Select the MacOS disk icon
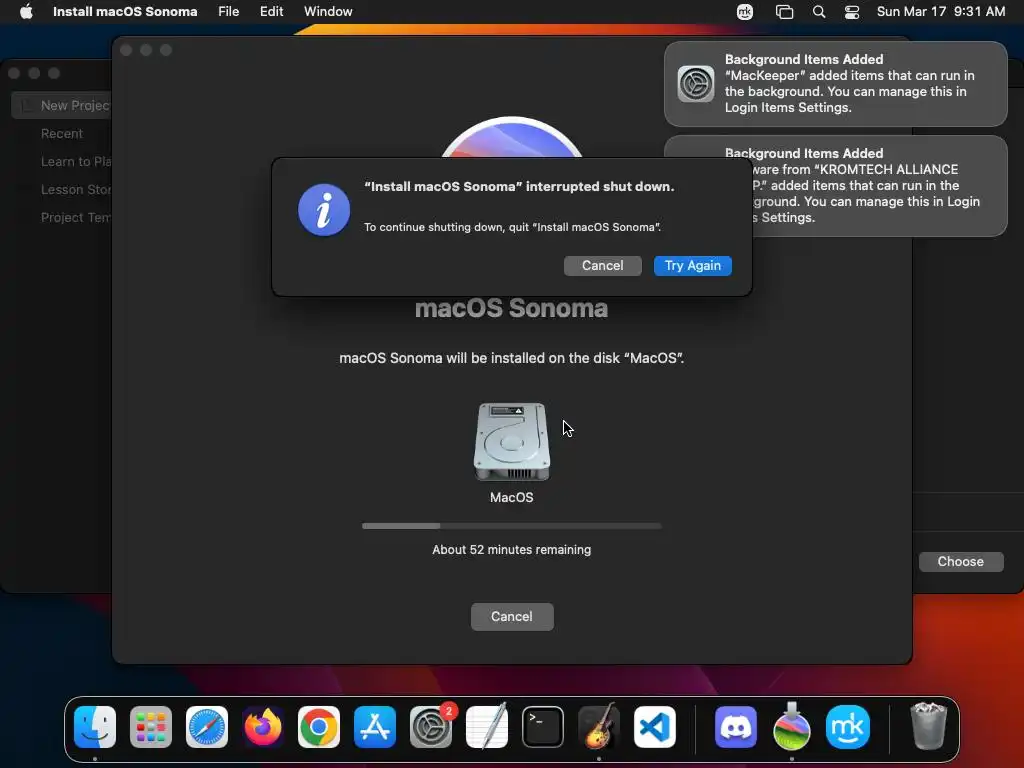The height and width of the screenshot is (768, 1024). click(x=511, y=442)
